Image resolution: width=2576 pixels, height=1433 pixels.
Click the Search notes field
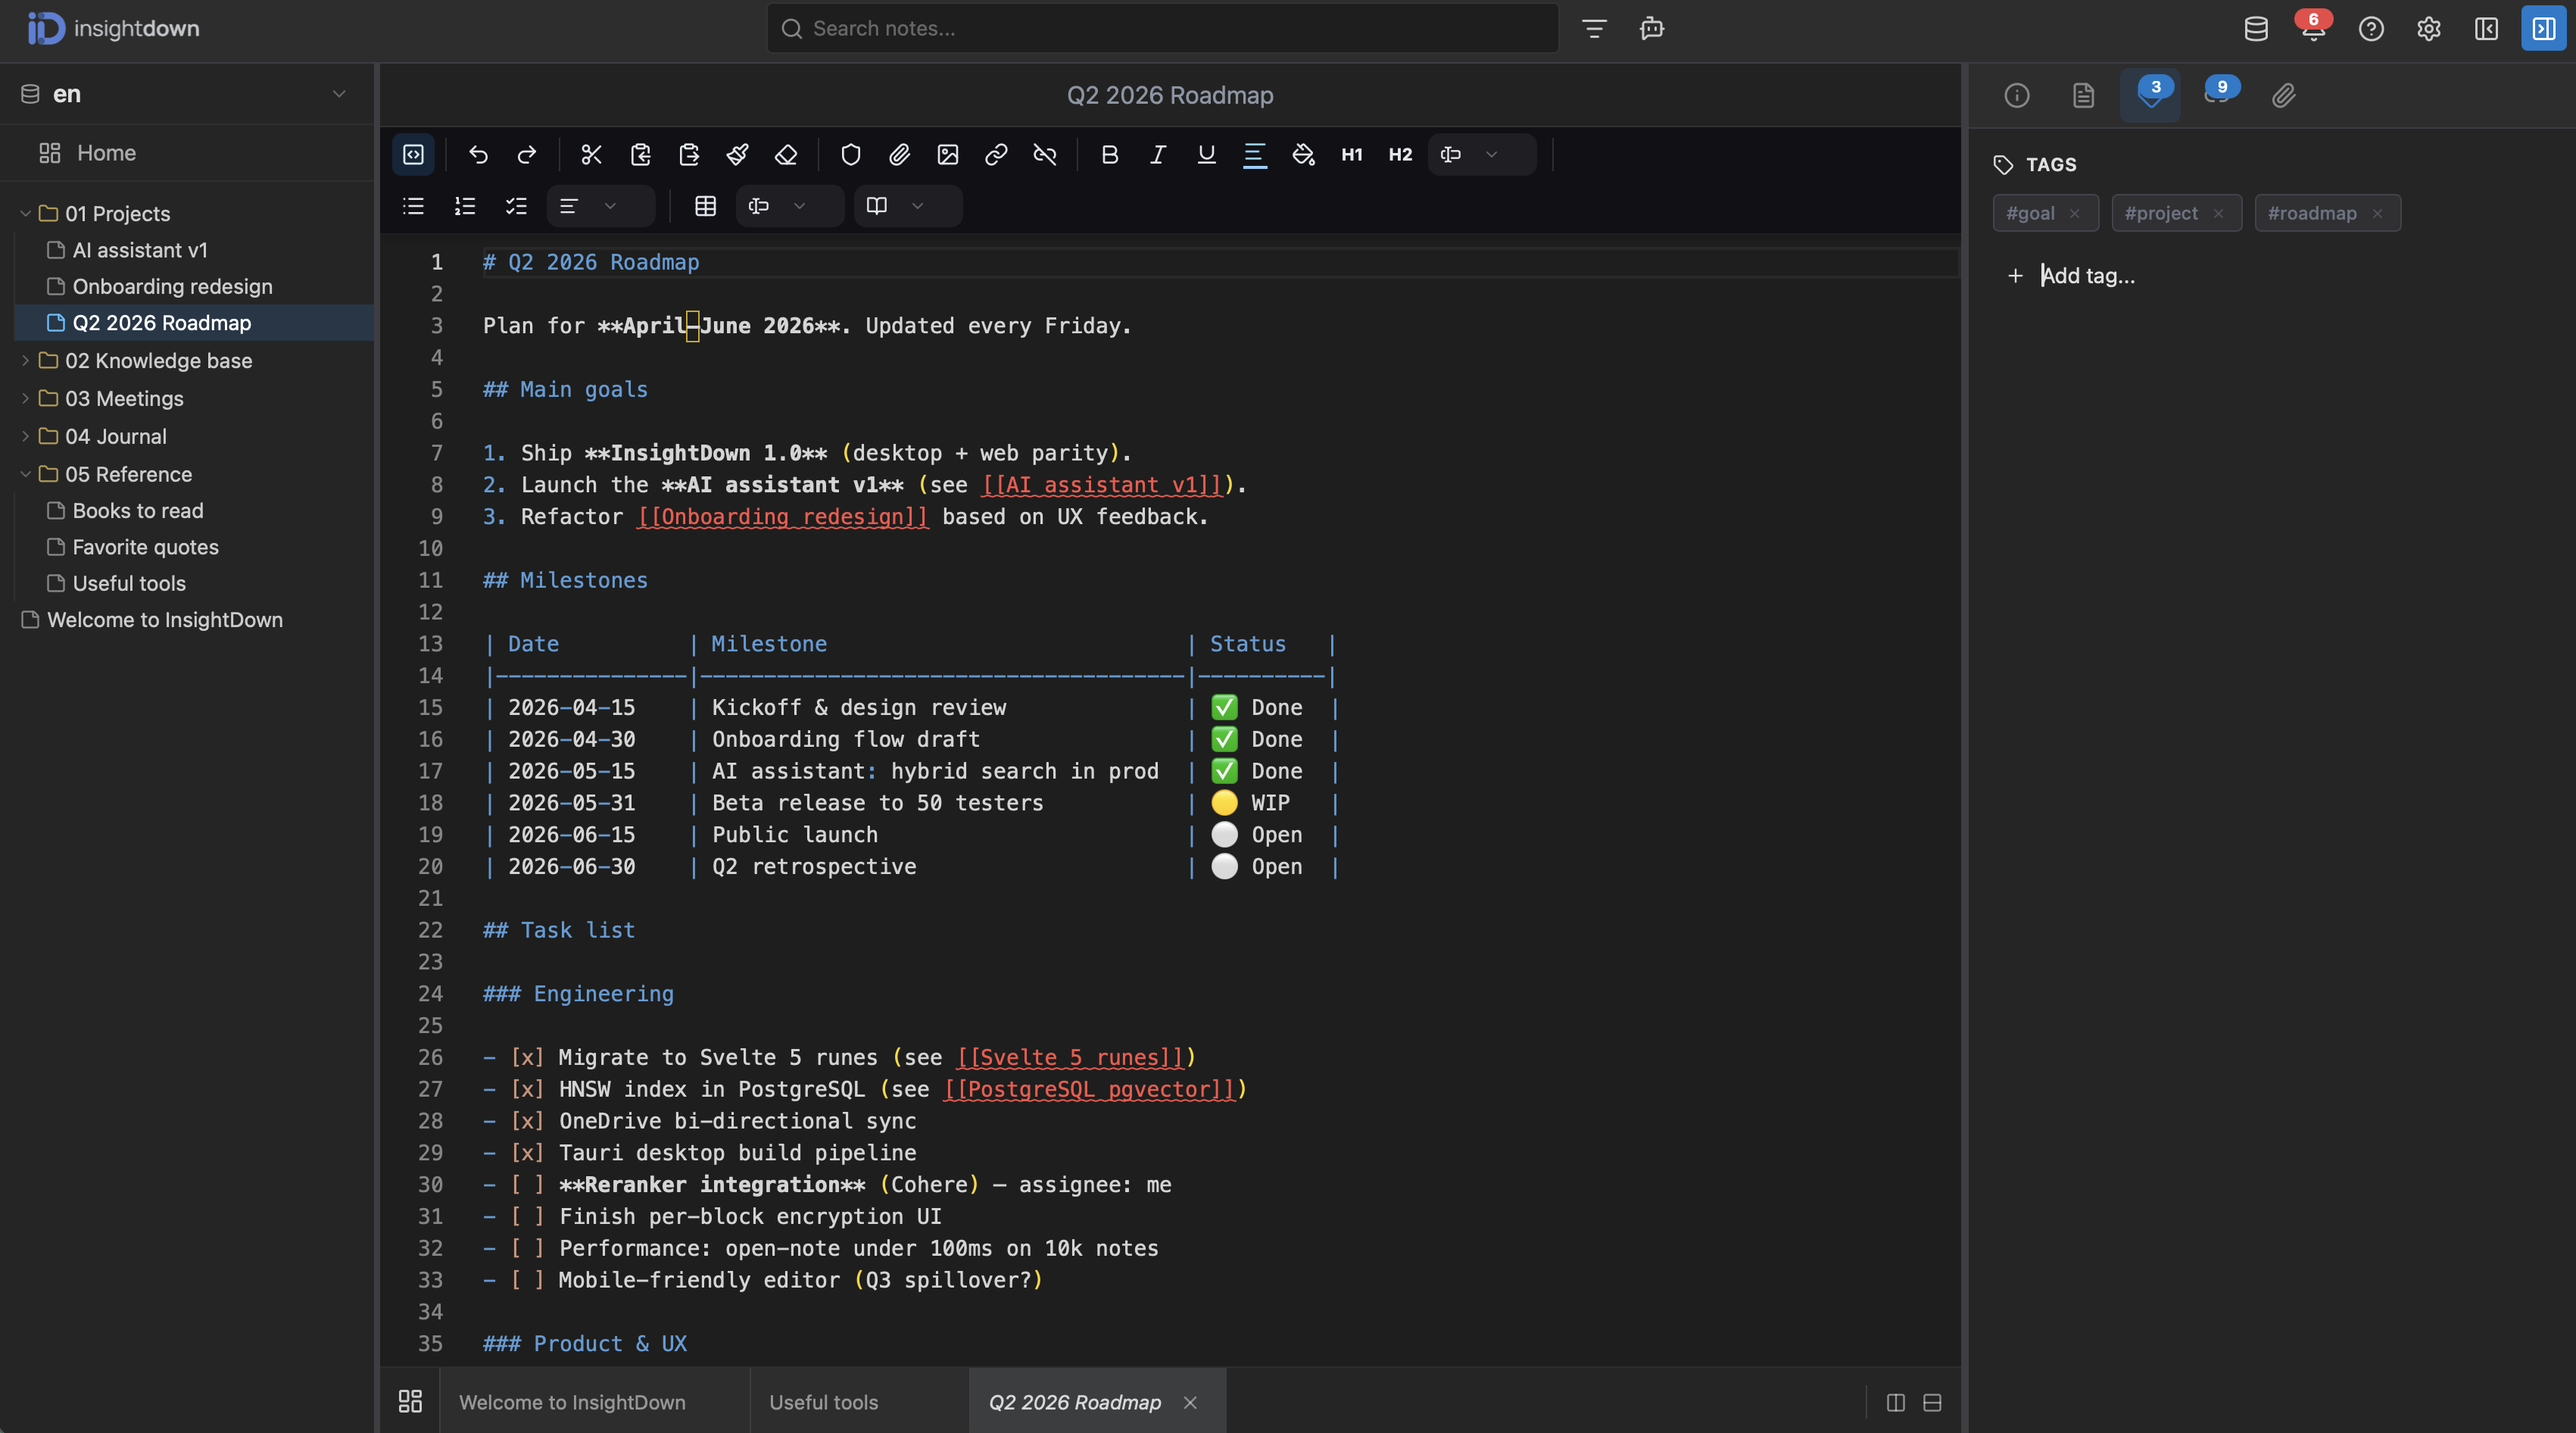click(x=1162, y=28)
